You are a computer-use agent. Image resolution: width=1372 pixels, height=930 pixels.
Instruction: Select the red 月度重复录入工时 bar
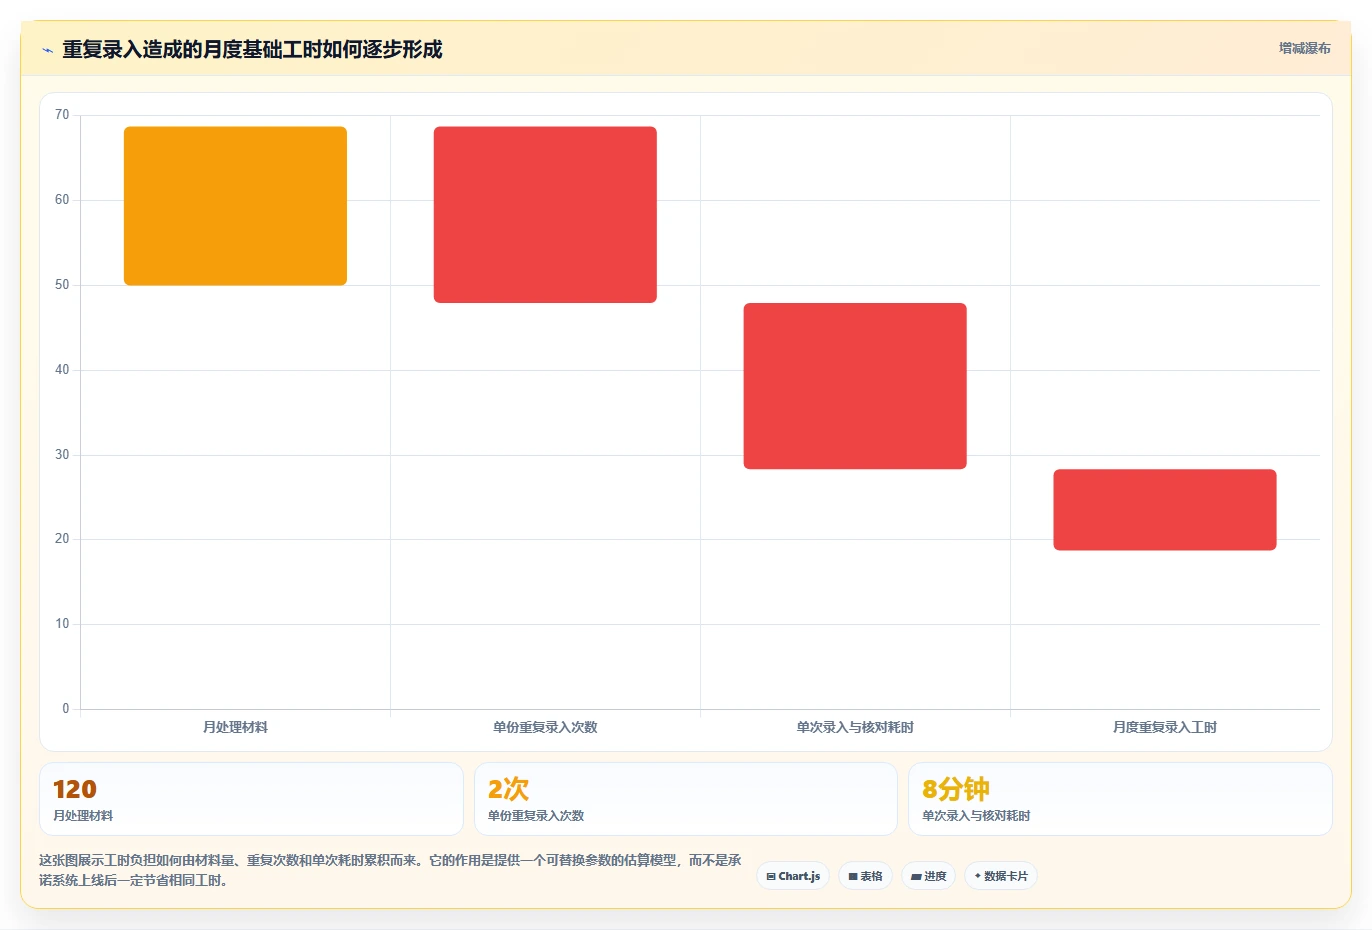coord(1165,510)
